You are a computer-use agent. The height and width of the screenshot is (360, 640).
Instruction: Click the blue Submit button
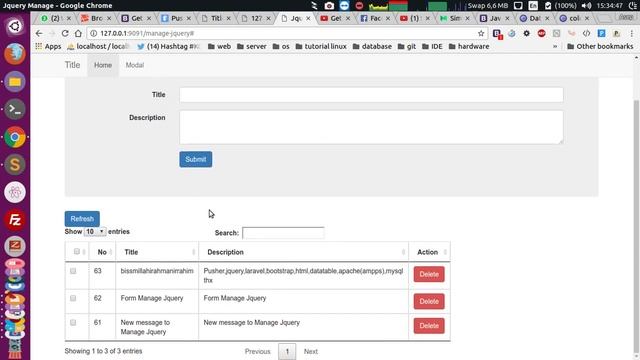(x=196, y=159)
